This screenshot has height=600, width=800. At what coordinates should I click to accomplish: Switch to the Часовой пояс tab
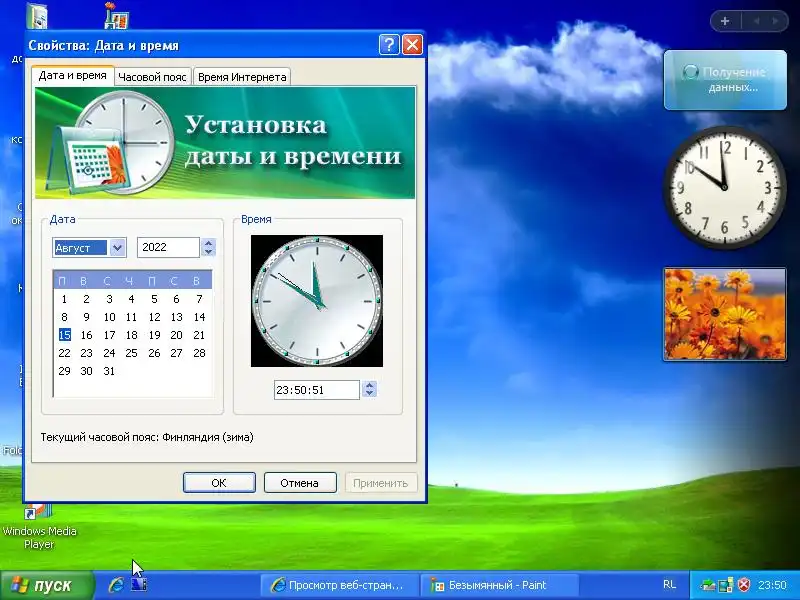pos(152,77)
